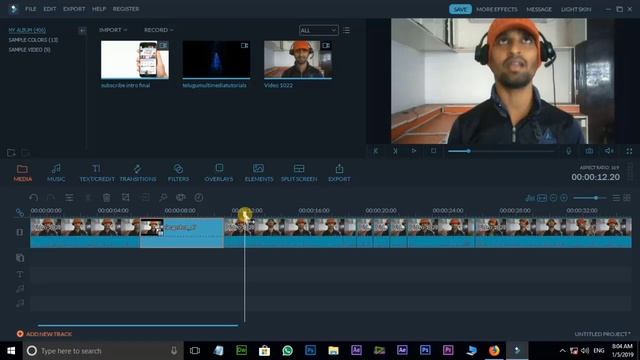Click ADD NEW TRACK
The image size is (640, 360).
44,334
